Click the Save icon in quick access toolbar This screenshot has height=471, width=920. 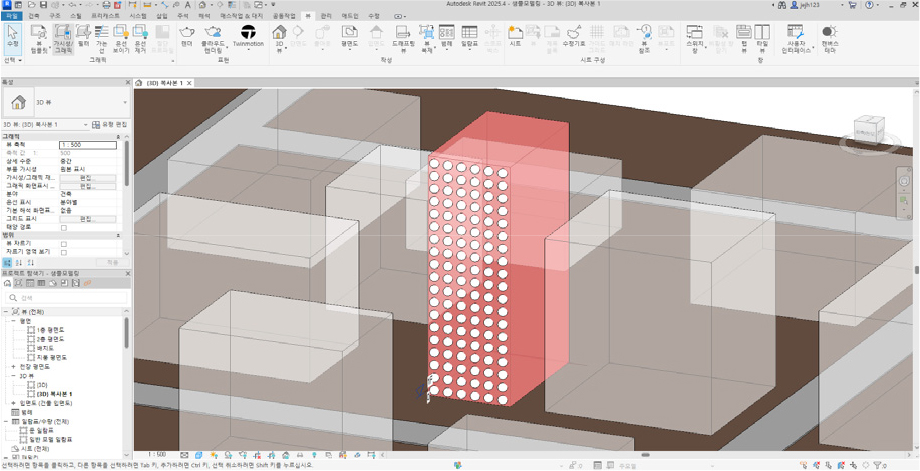43,5
